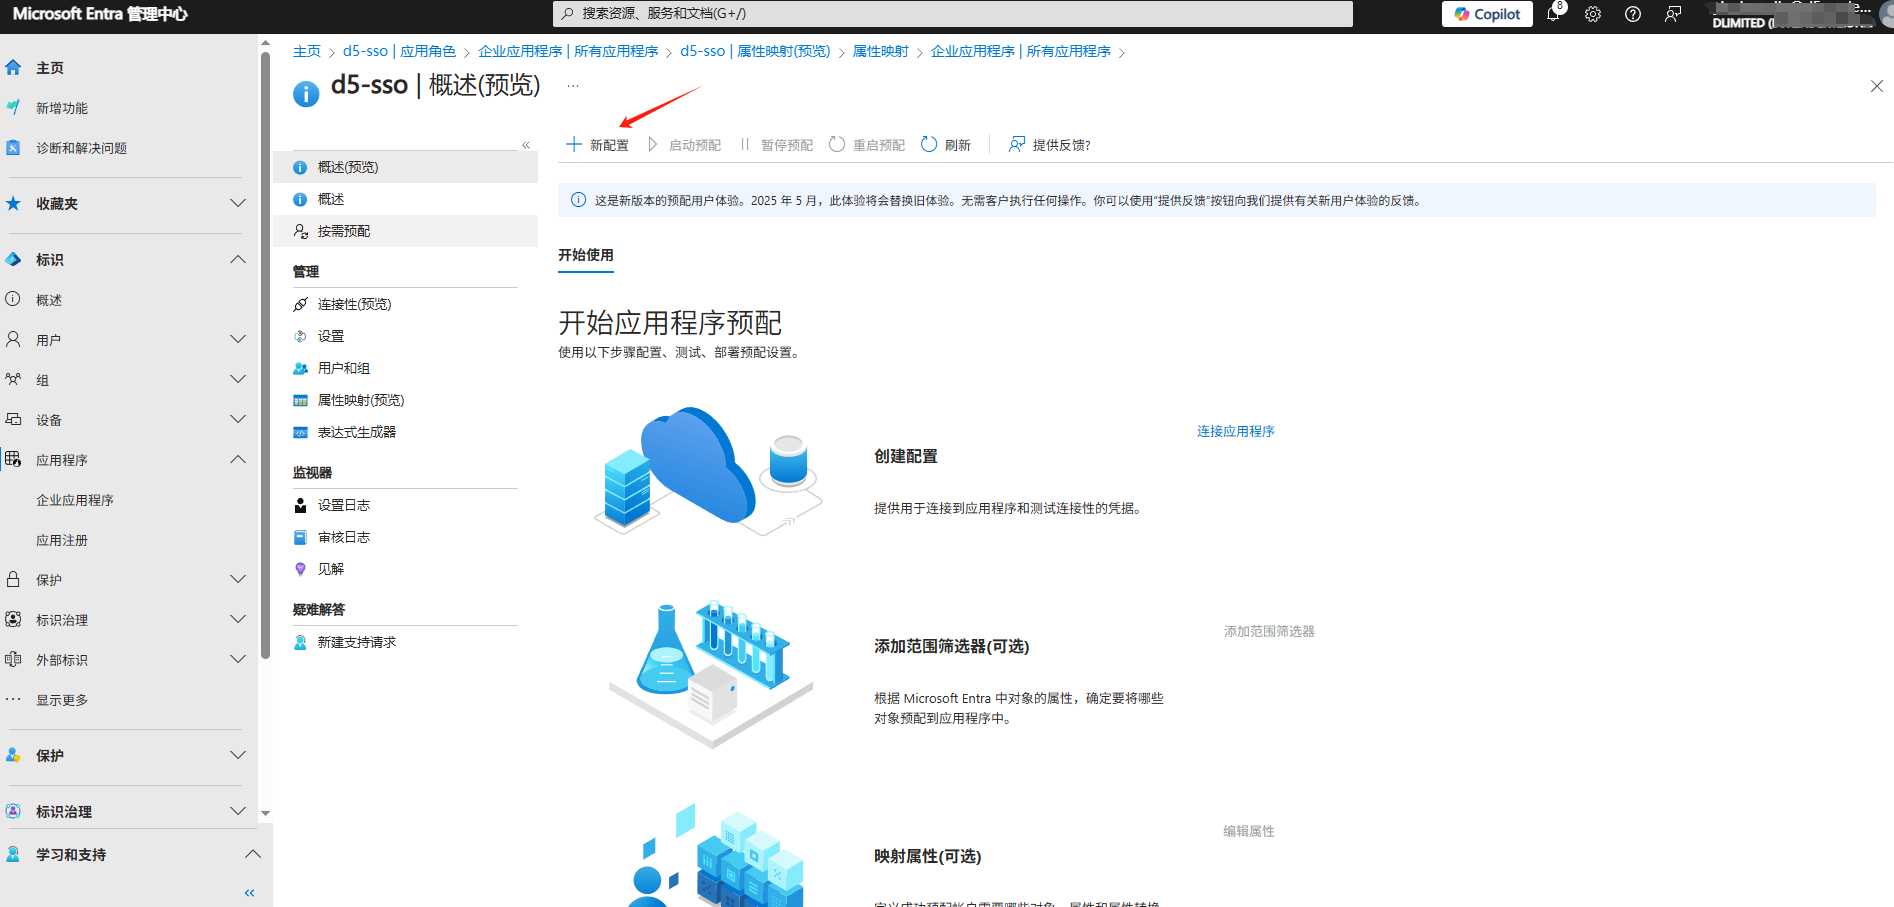
Task: Click the 组 group icon in sidebar
Action: click(13, 380)
